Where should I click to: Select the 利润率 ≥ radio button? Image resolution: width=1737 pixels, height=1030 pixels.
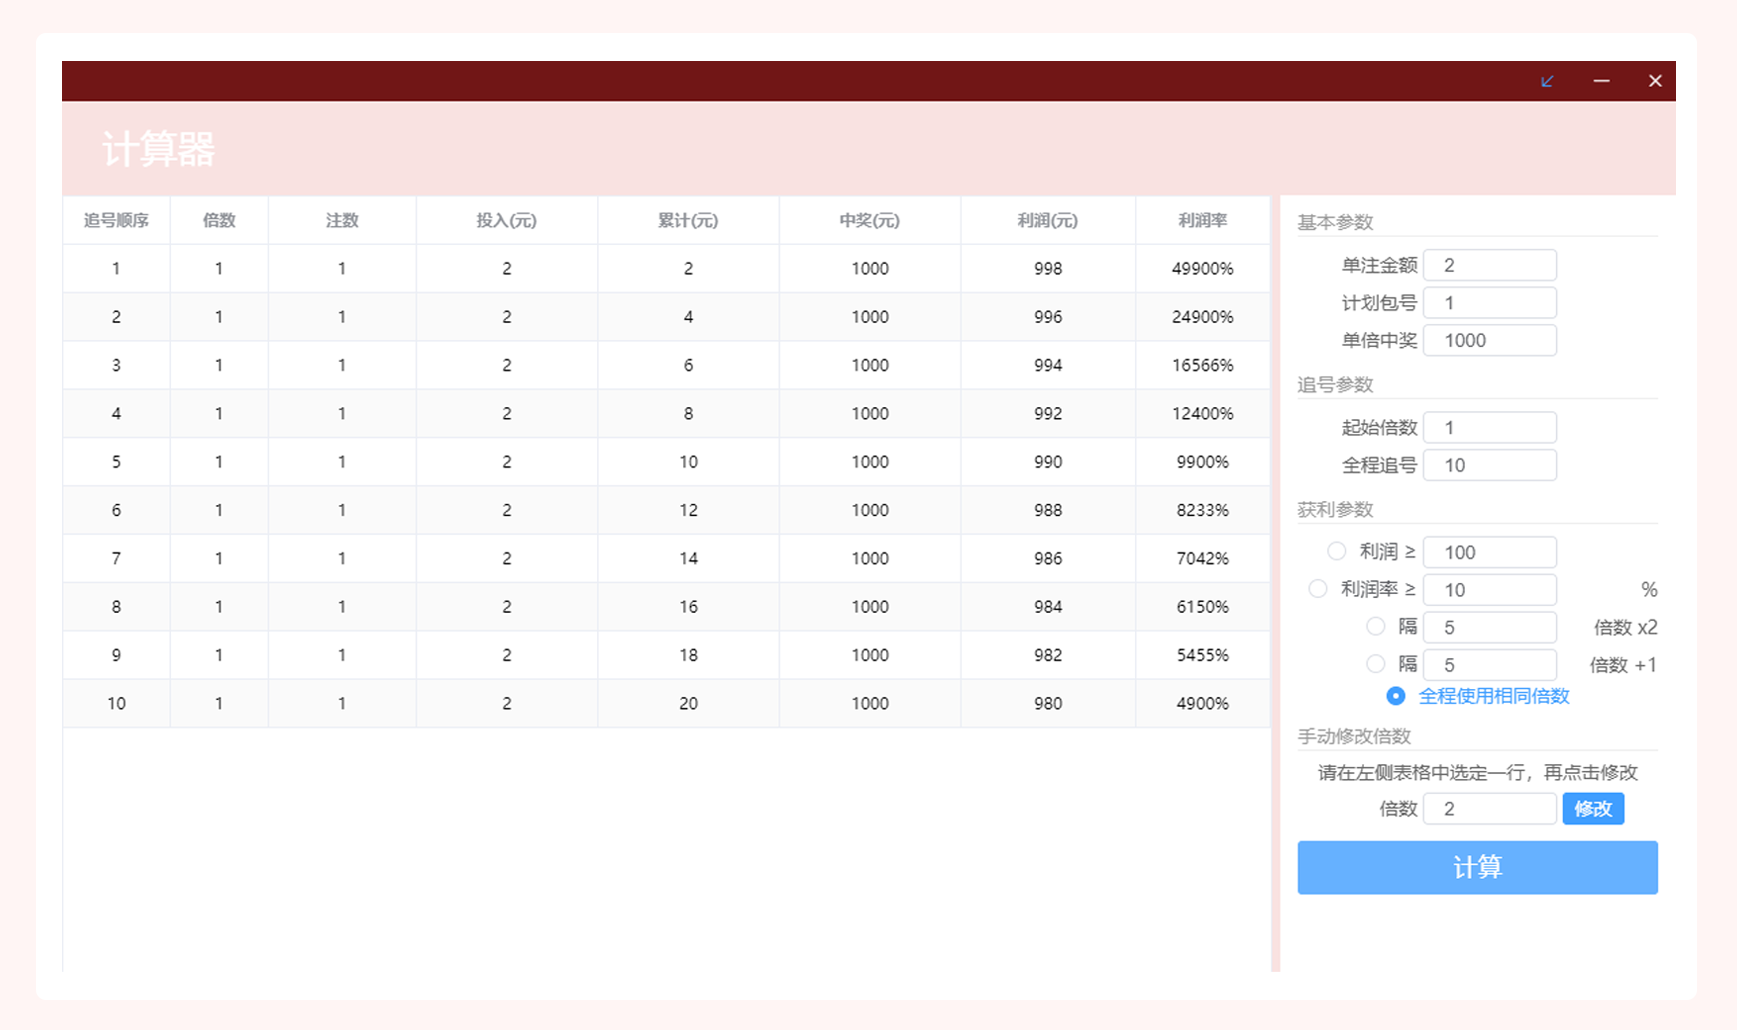pyautogui.click(x=1318, y=589)
